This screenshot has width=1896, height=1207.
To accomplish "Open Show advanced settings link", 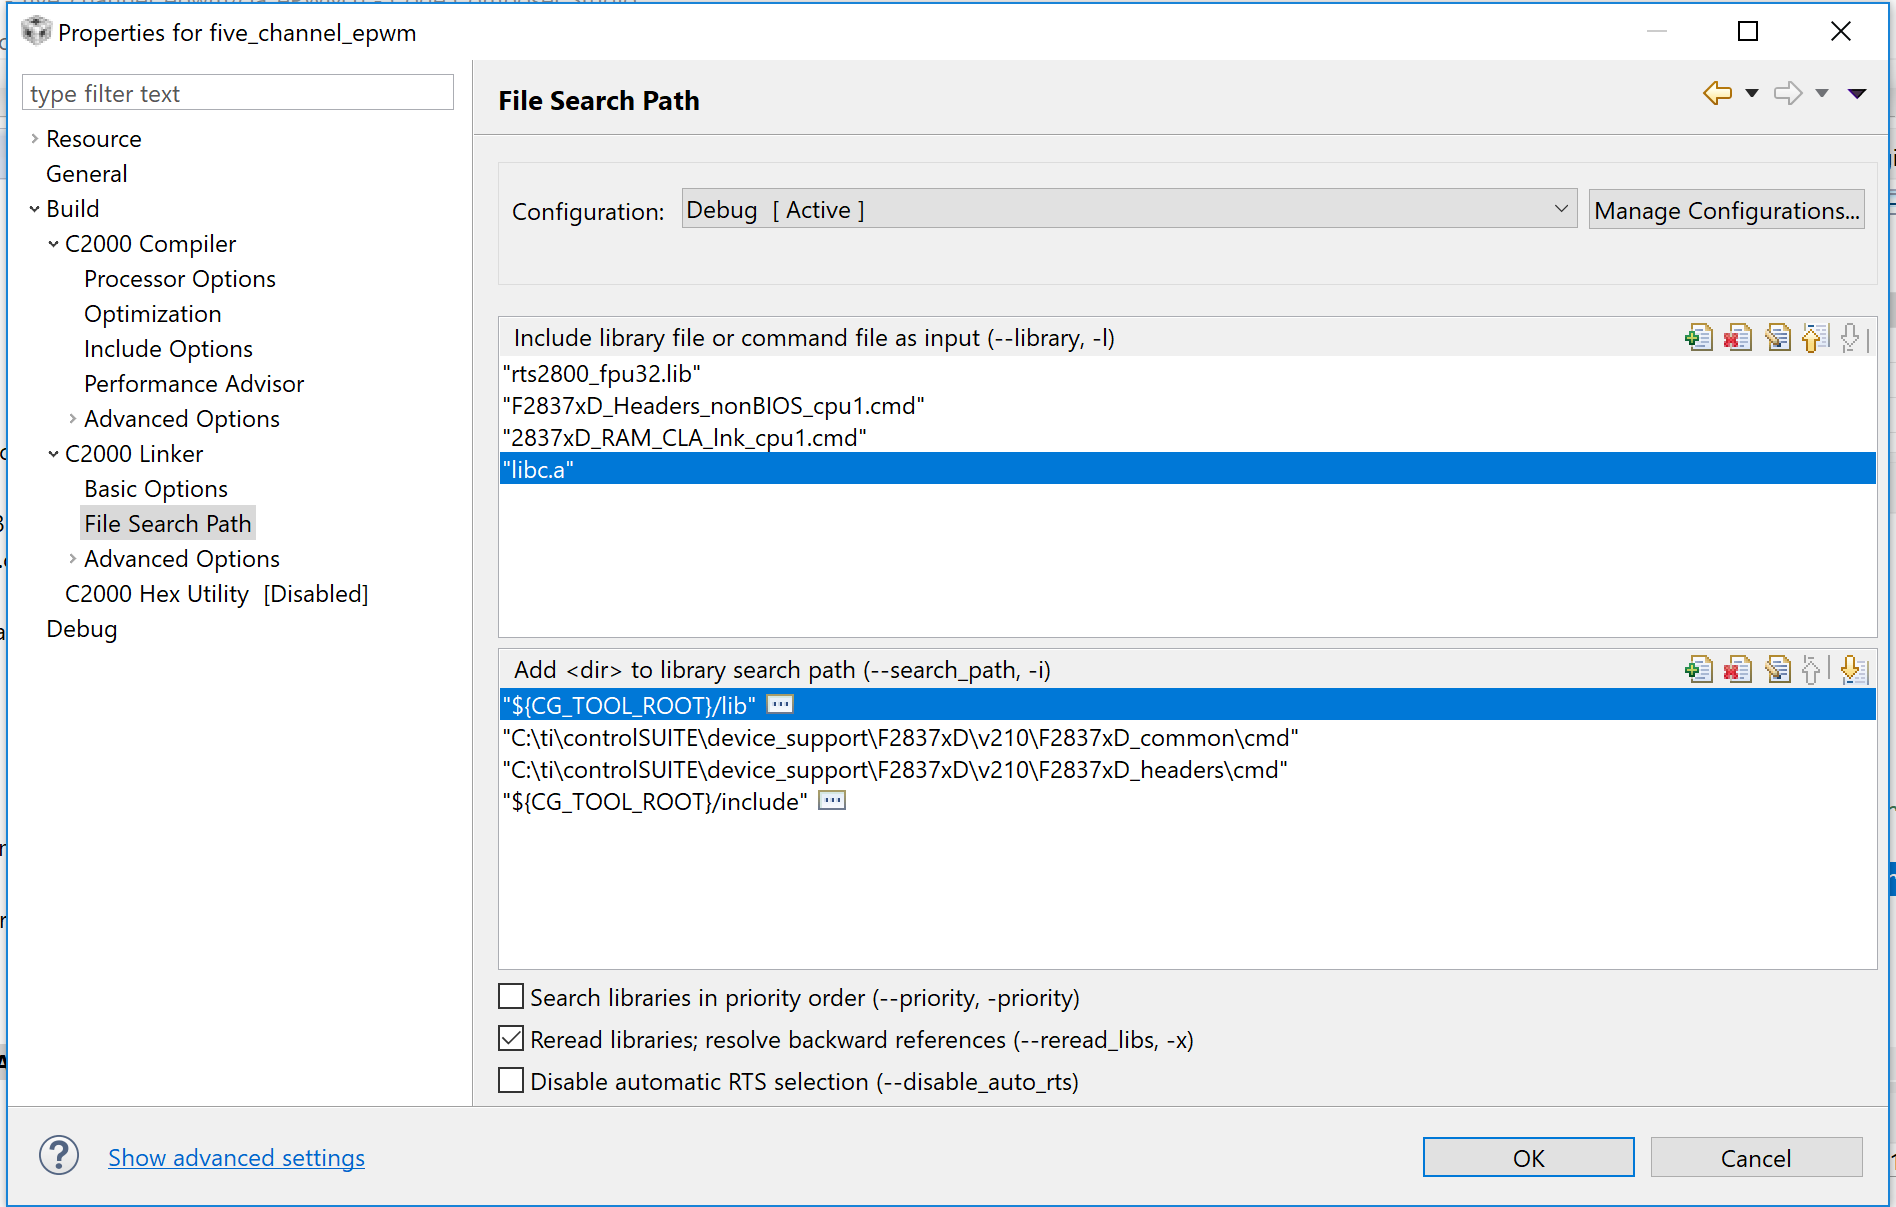I will click(236, 1158).
